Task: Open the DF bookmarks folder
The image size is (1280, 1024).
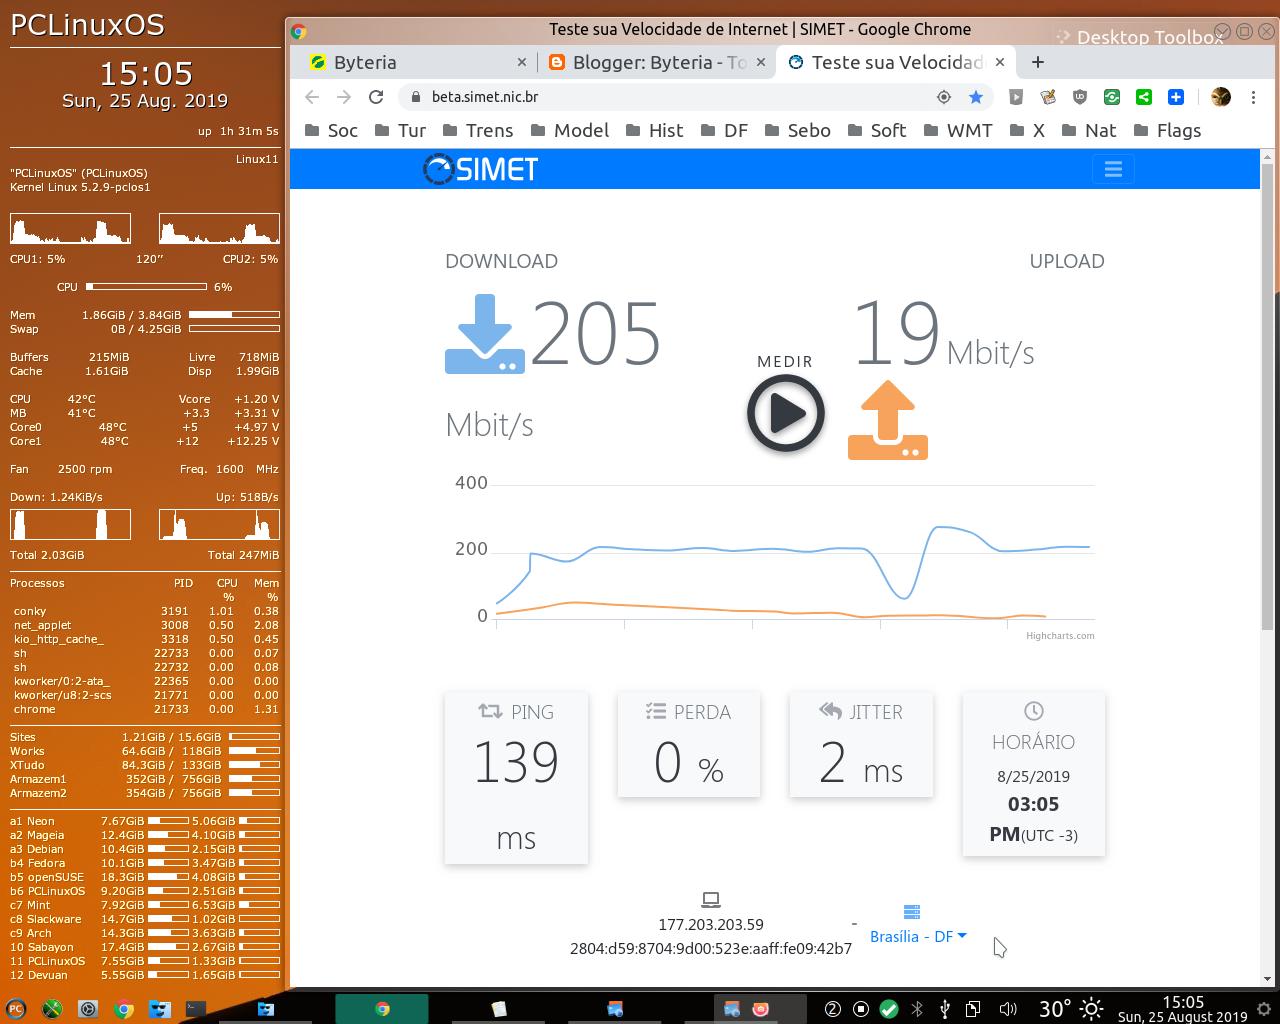Action: 725,130
